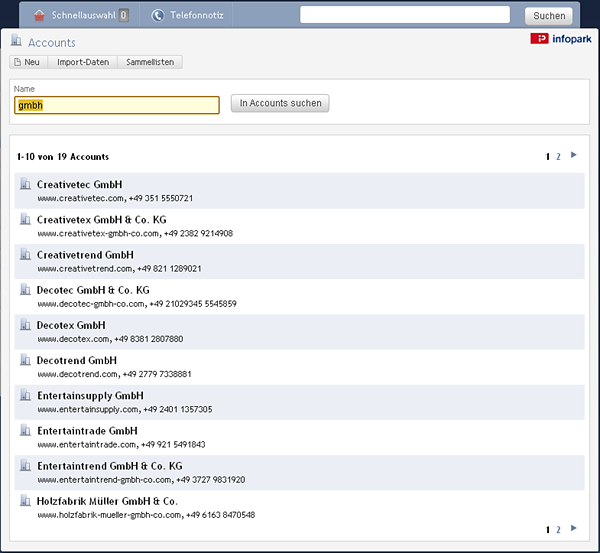The height and width of the screenshot is (553, 600).
Task: Click building icon beside Creativetrend GmbH
Action: tap(25, 254)
